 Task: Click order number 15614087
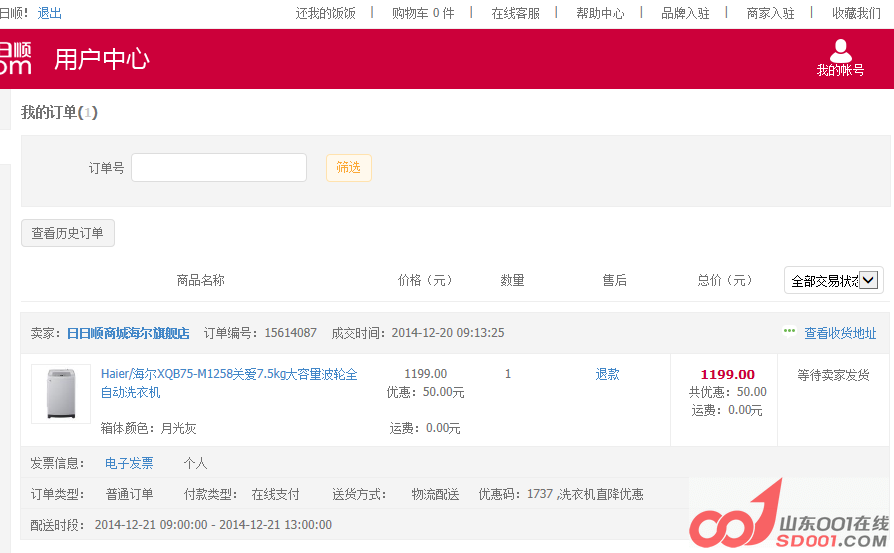click(291, 333)
